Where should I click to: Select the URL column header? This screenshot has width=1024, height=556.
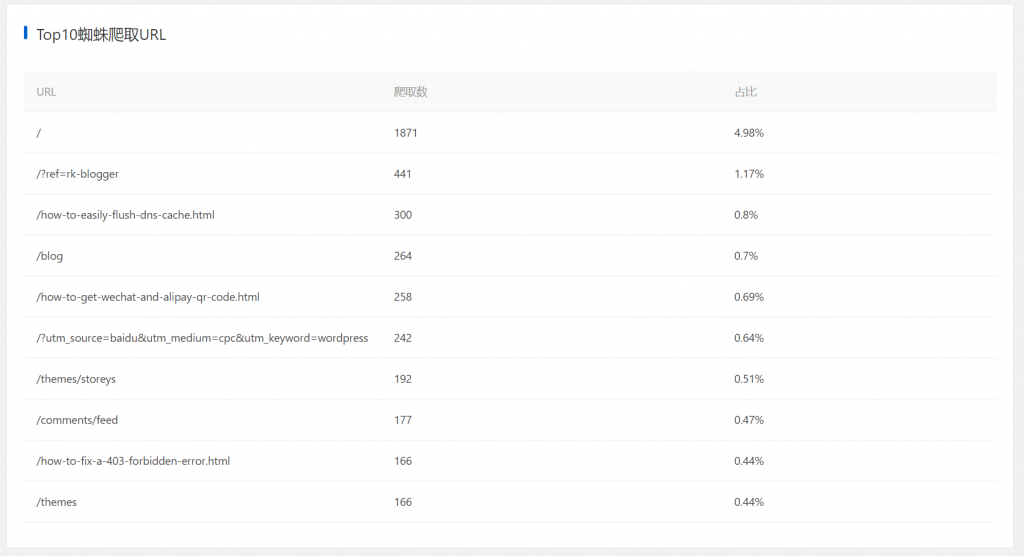pyautogui.click(x=46, y=92)
